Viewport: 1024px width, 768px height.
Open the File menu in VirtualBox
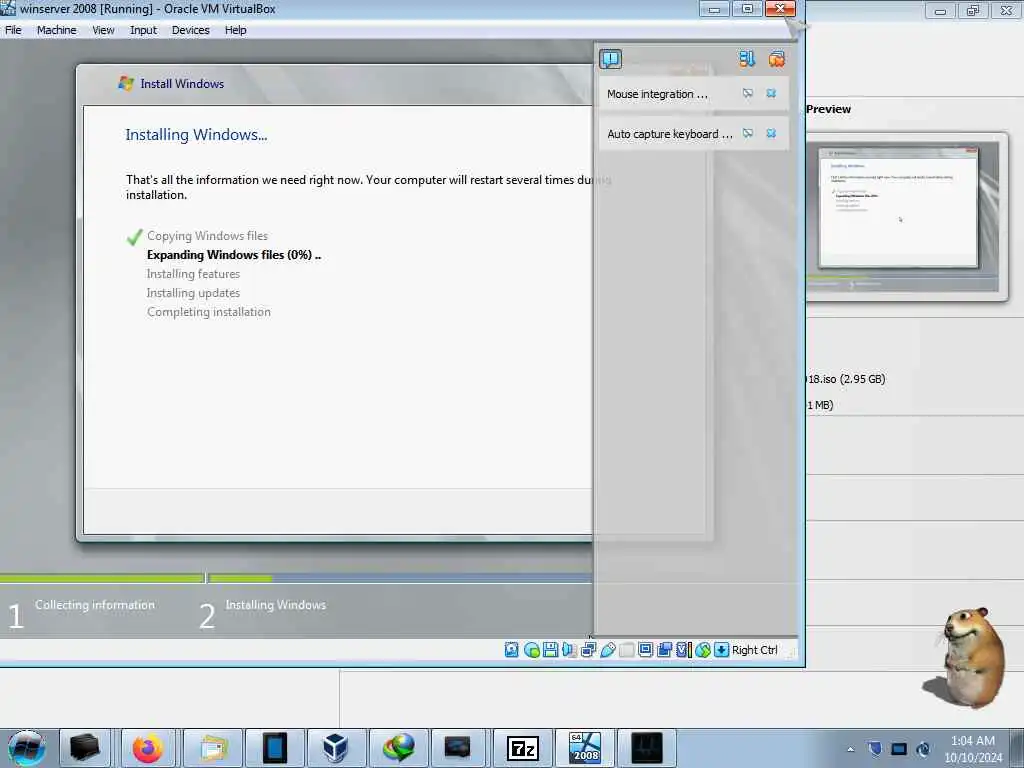[x=13, y=30]
